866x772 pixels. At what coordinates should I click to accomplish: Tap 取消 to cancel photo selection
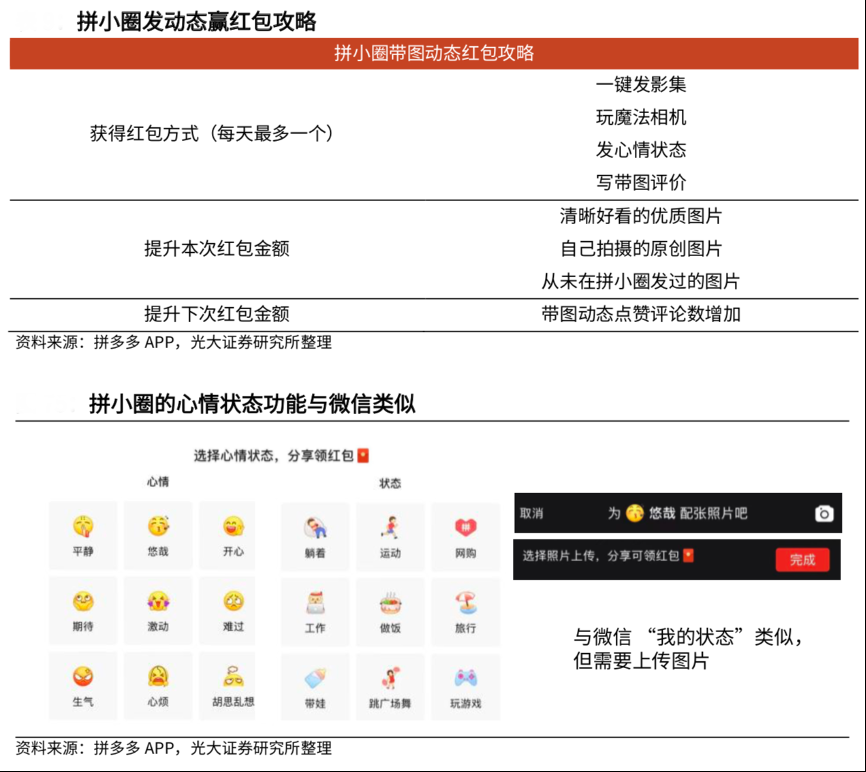tap(532, 513)
